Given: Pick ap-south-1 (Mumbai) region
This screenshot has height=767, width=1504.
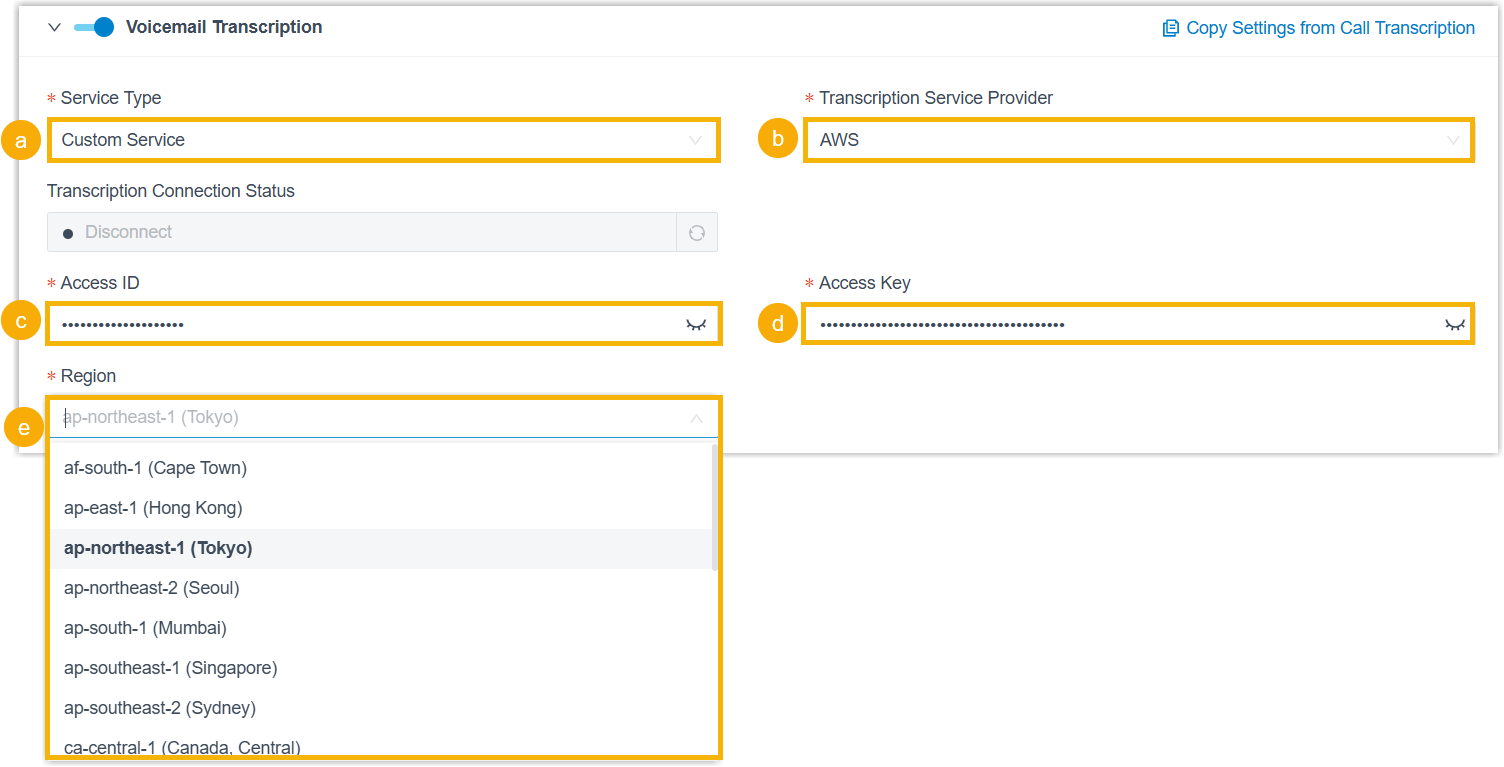Looking at the screenshot, I should coord(381,628).
